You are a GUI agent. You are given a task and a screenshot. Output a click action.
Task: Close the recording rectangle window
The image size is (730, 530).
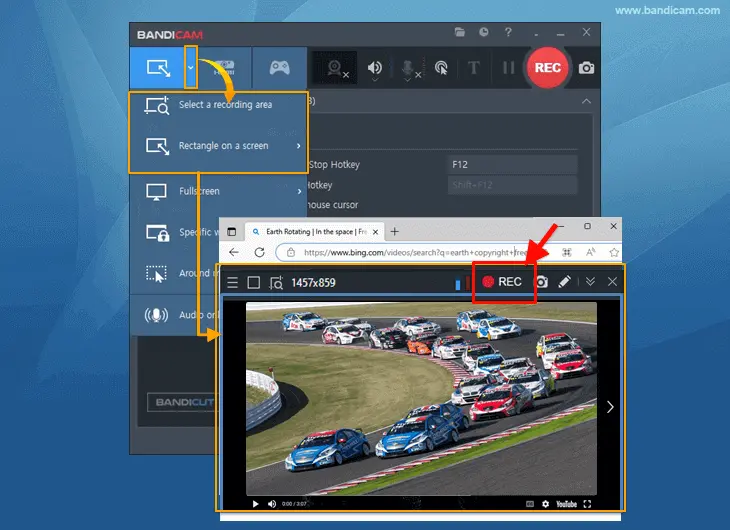coord(612,282)
